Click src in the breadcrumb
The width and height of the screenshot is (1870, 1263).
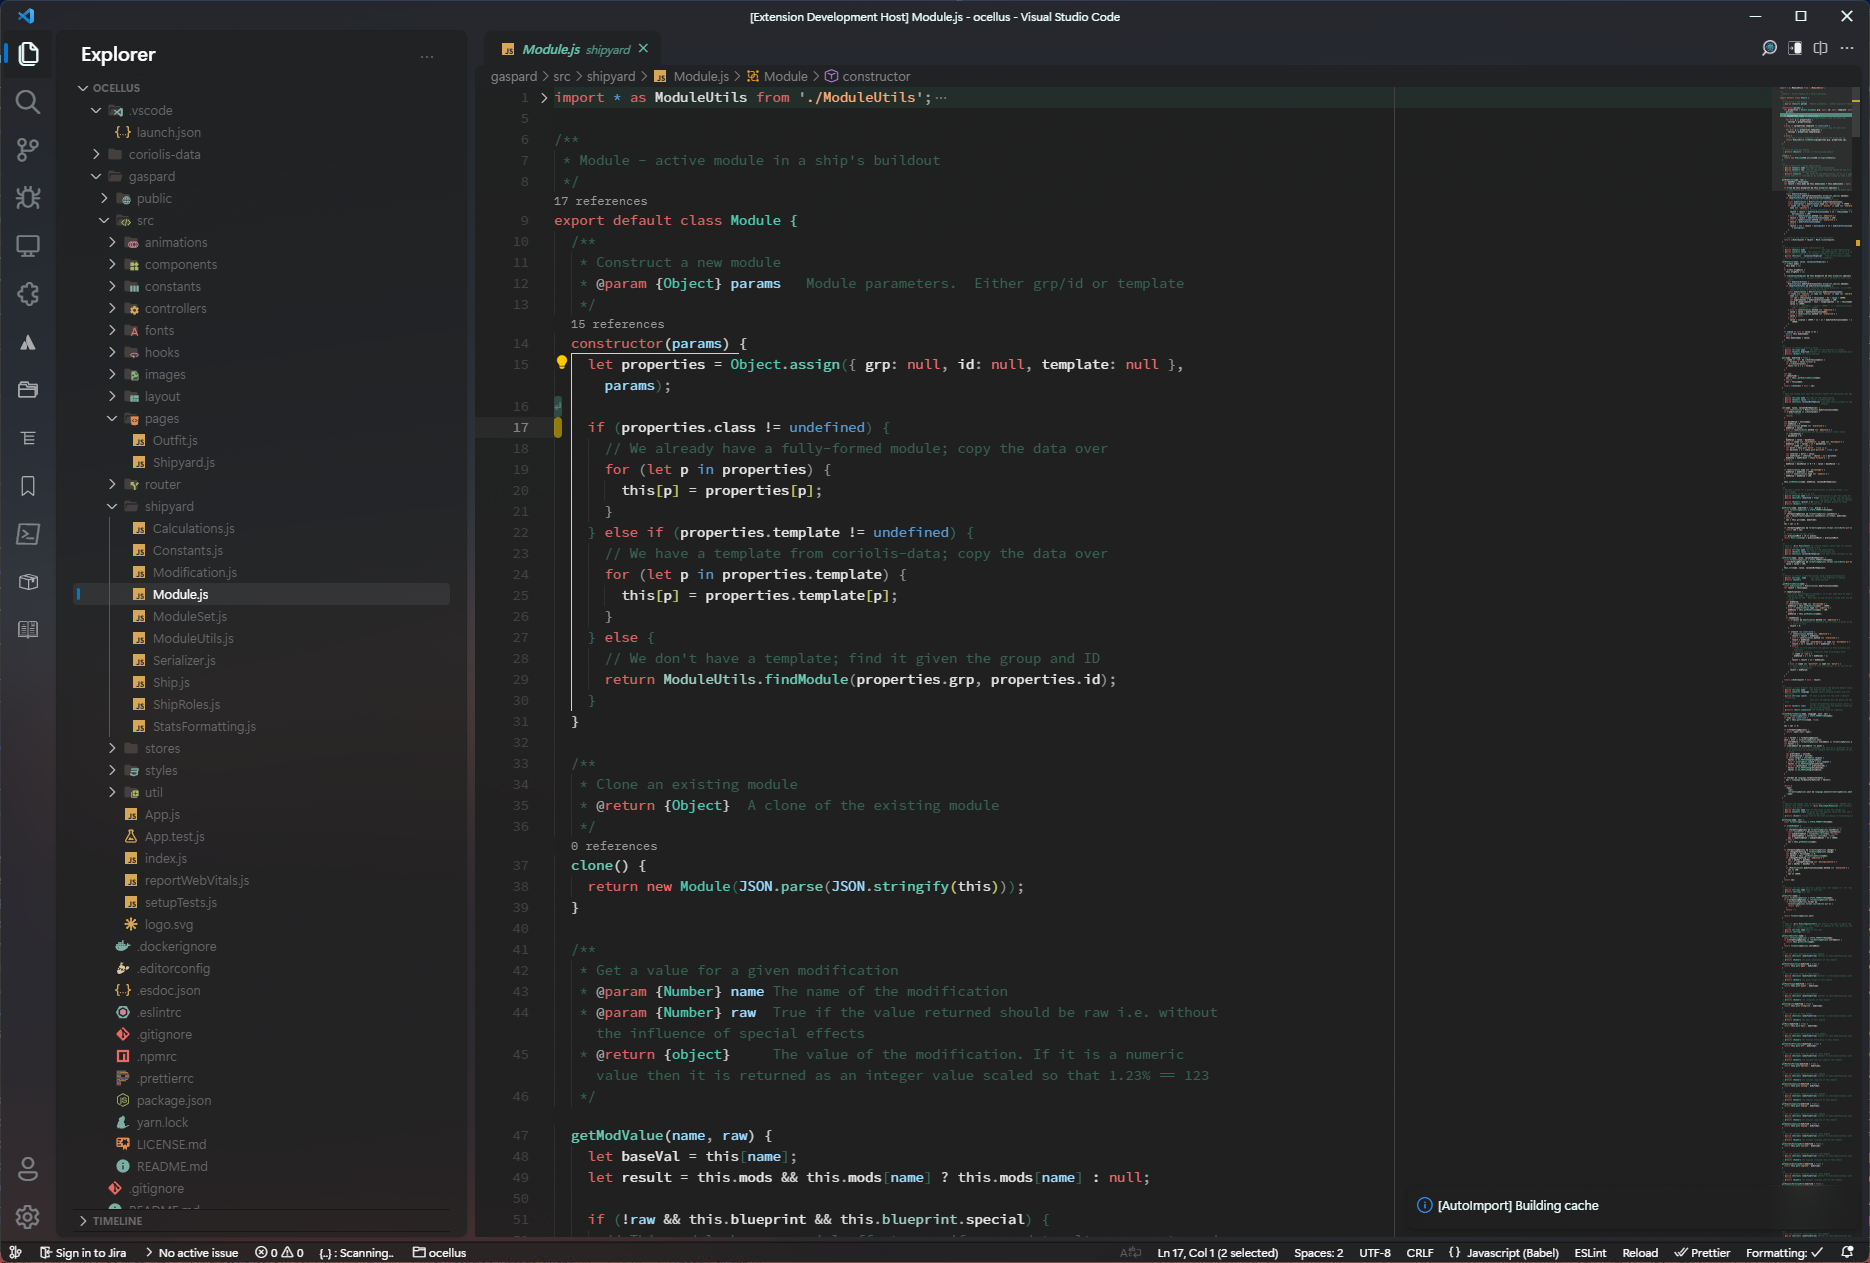tap(562, 76)
